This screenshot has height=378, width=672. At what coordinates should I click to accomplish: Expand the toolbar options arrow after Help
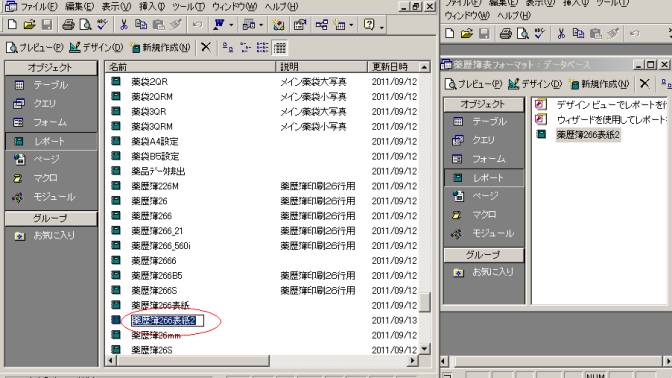click(x=381, y=27)
